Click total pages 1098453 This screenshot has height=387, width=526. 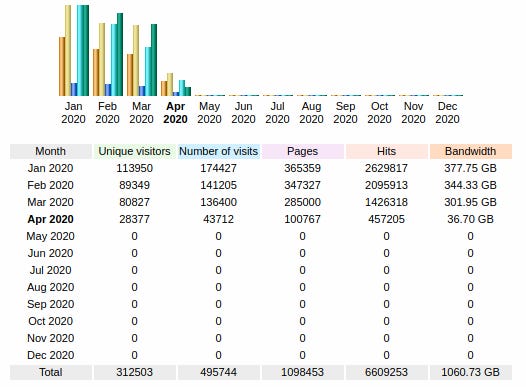pyautogui.click(x=303, y=372)
